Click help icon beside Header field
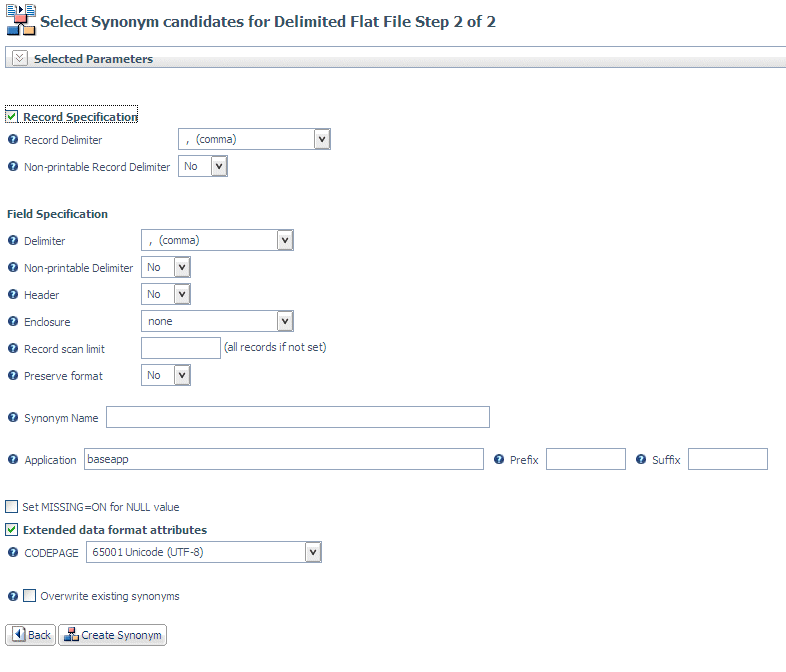Viewport: 786px width, 672px height. (13, 294)
